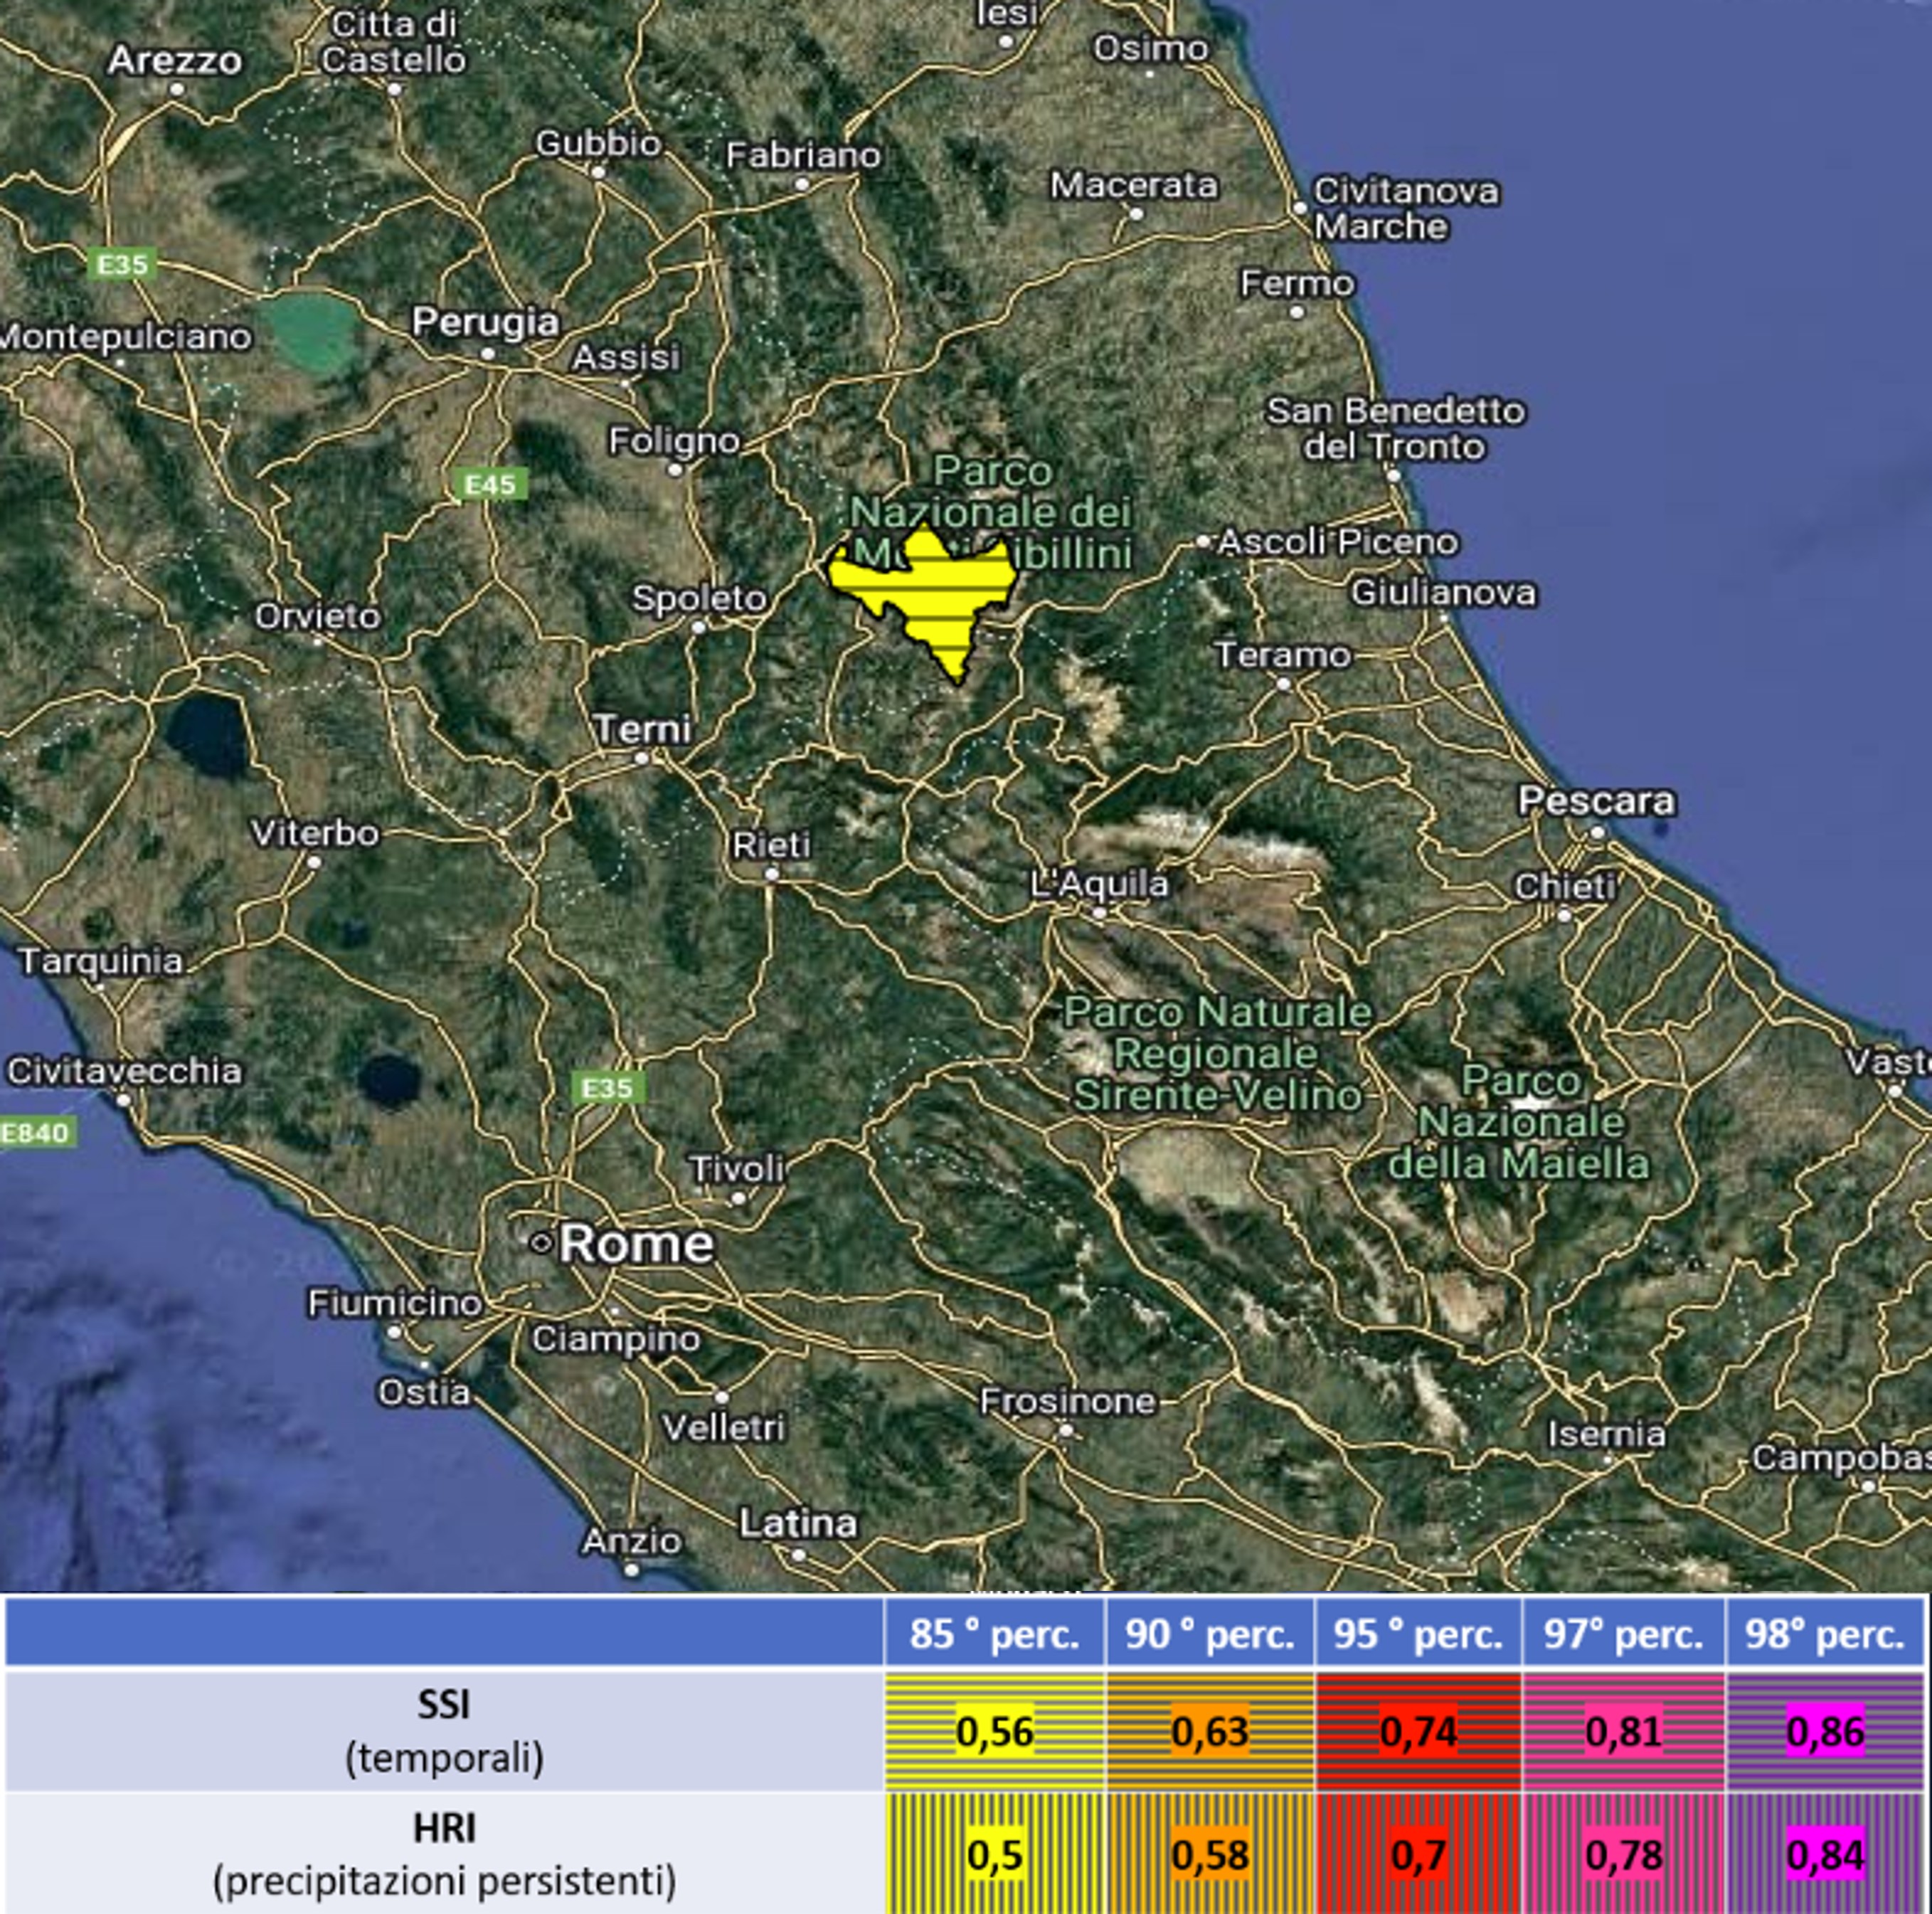Select the orange 0,63 SSI cell
The image size is (1932, 1914).
pyautogui.click(x=1209, y=1731)
